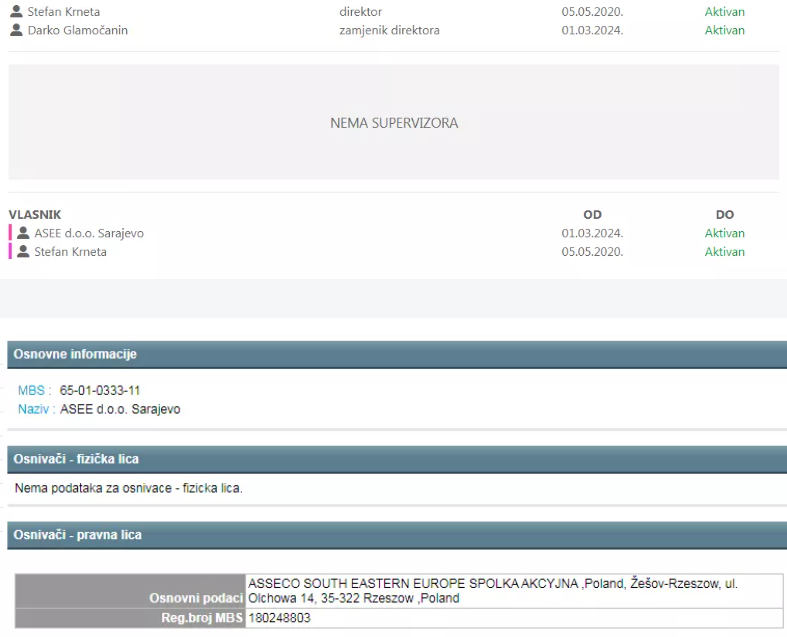Click Aktivan status for director Stefan Krneta
This screenshot has height=637, width=787.
tap(724, 12)
